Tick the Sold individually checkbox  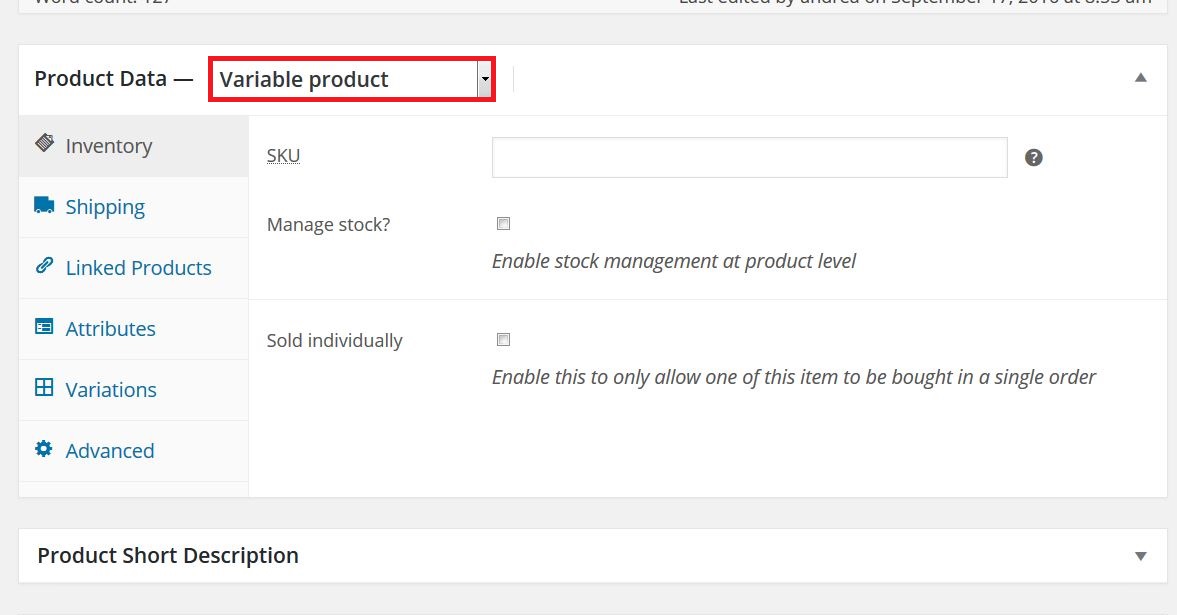click(x=504, y=339)
